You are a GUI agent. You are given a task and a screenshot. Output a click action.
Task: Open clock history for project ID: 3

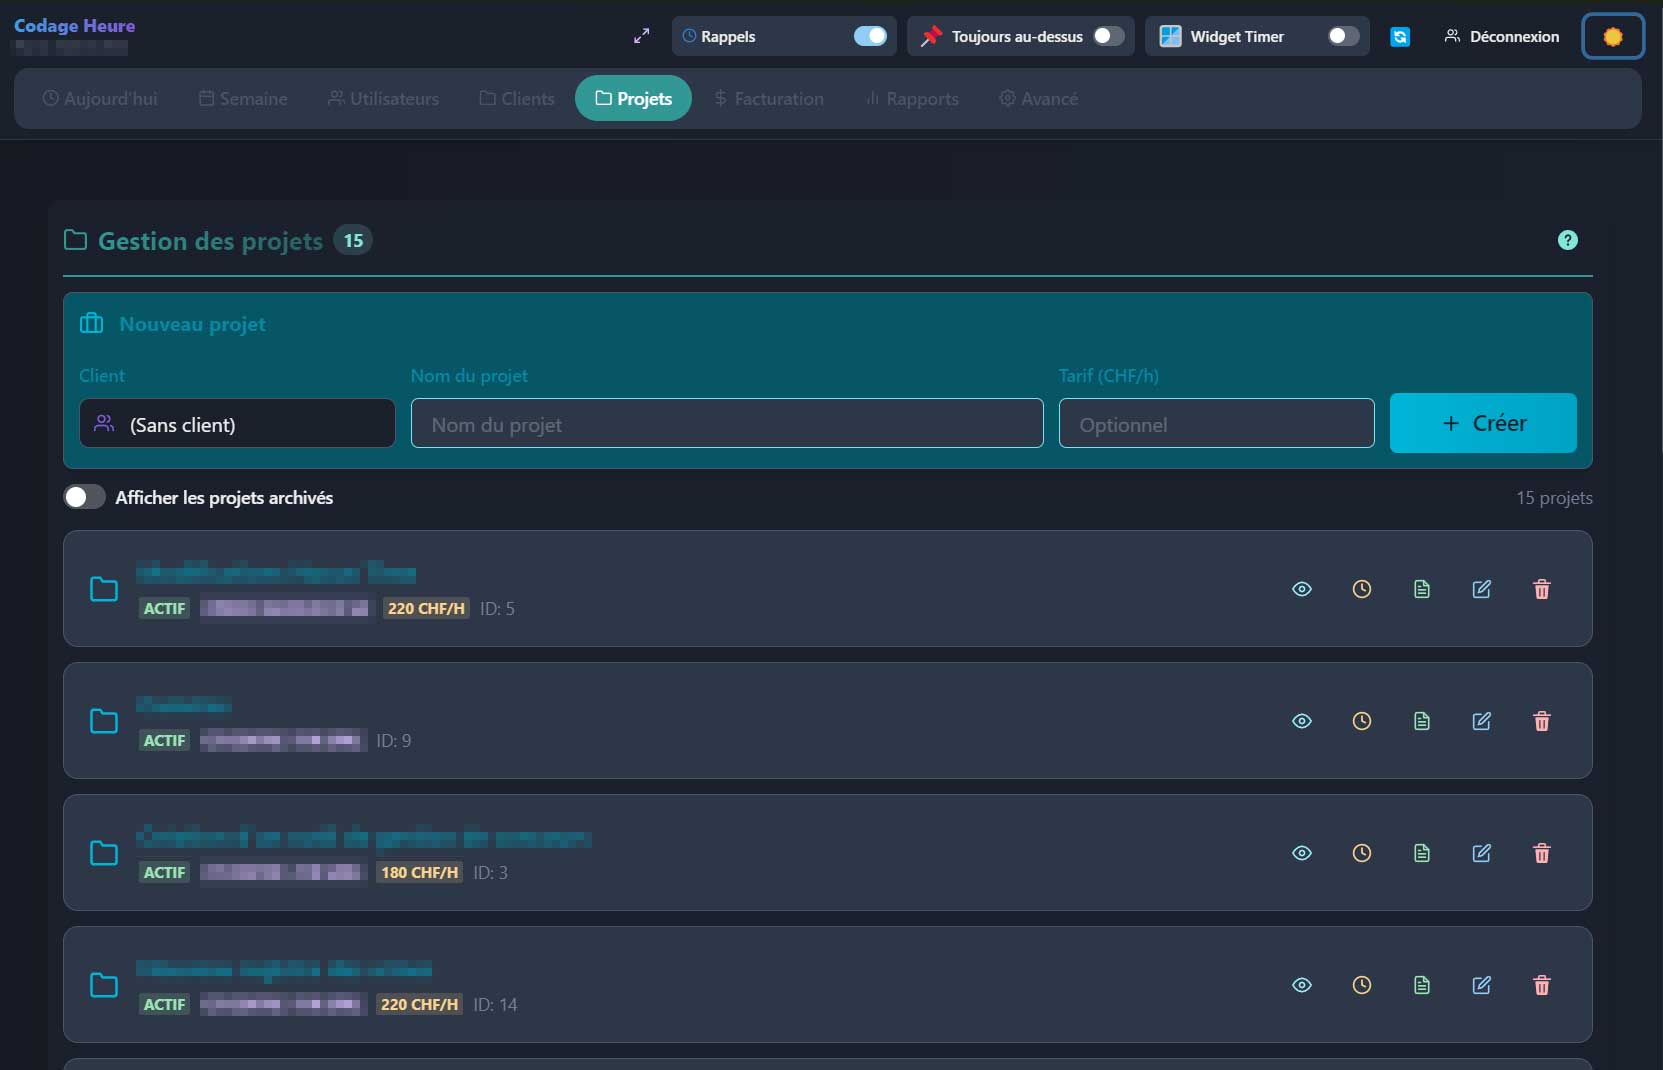(1361, 854)
